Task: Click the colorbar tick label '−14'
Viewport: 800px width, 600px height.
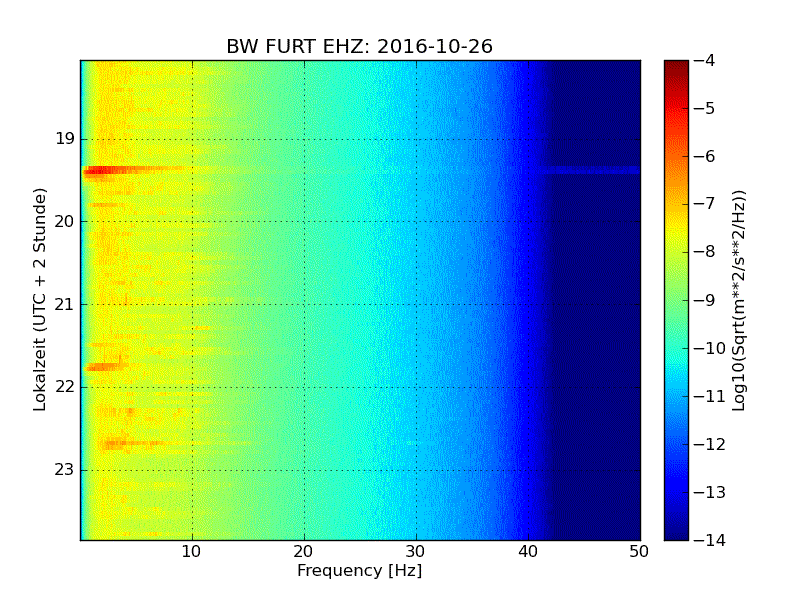Action: coord(709,540)
